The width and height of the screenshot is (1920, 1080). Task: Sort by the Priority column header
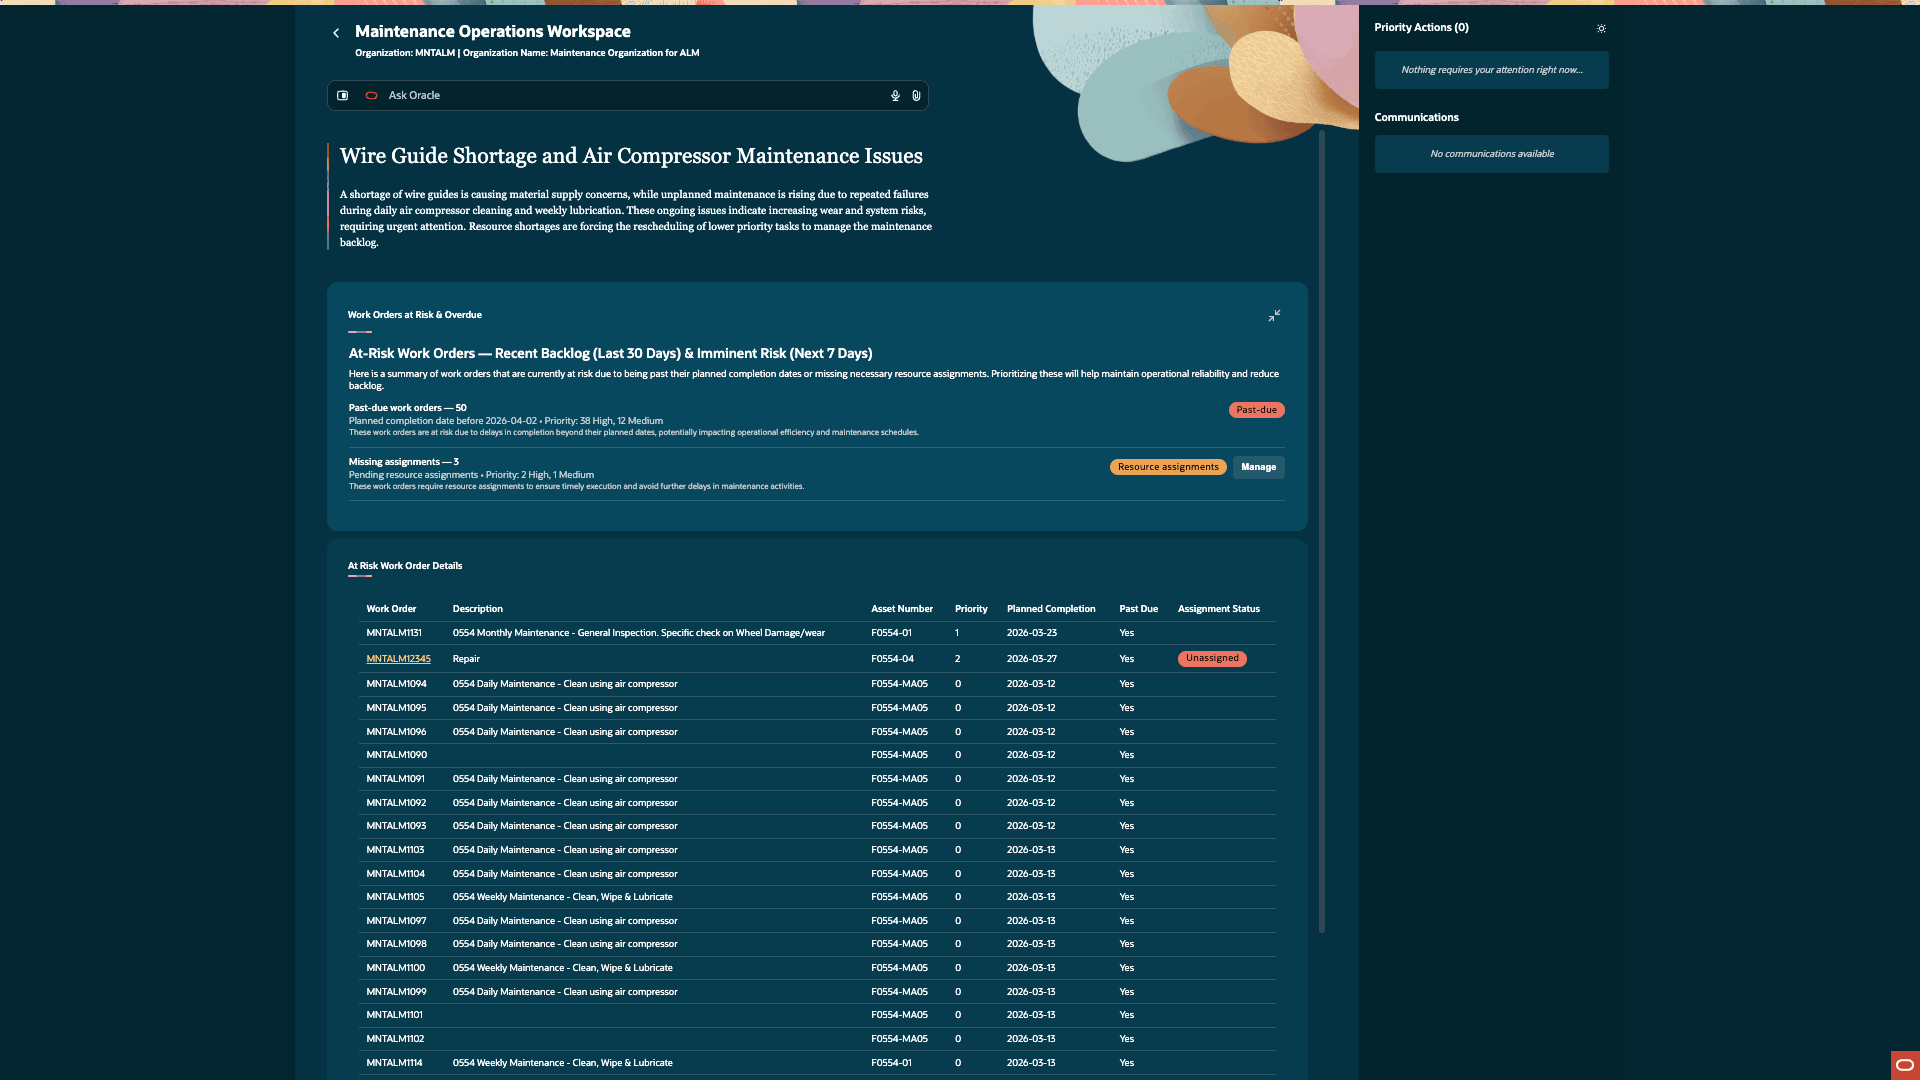pyautogui.click(x=971, y=608)
